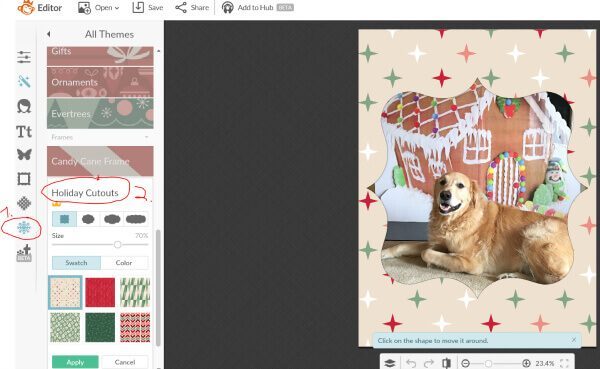Select the Gifts theme item
Image resolution: width=600 pixels, height=369 pixels.
(x=100, y=56)
